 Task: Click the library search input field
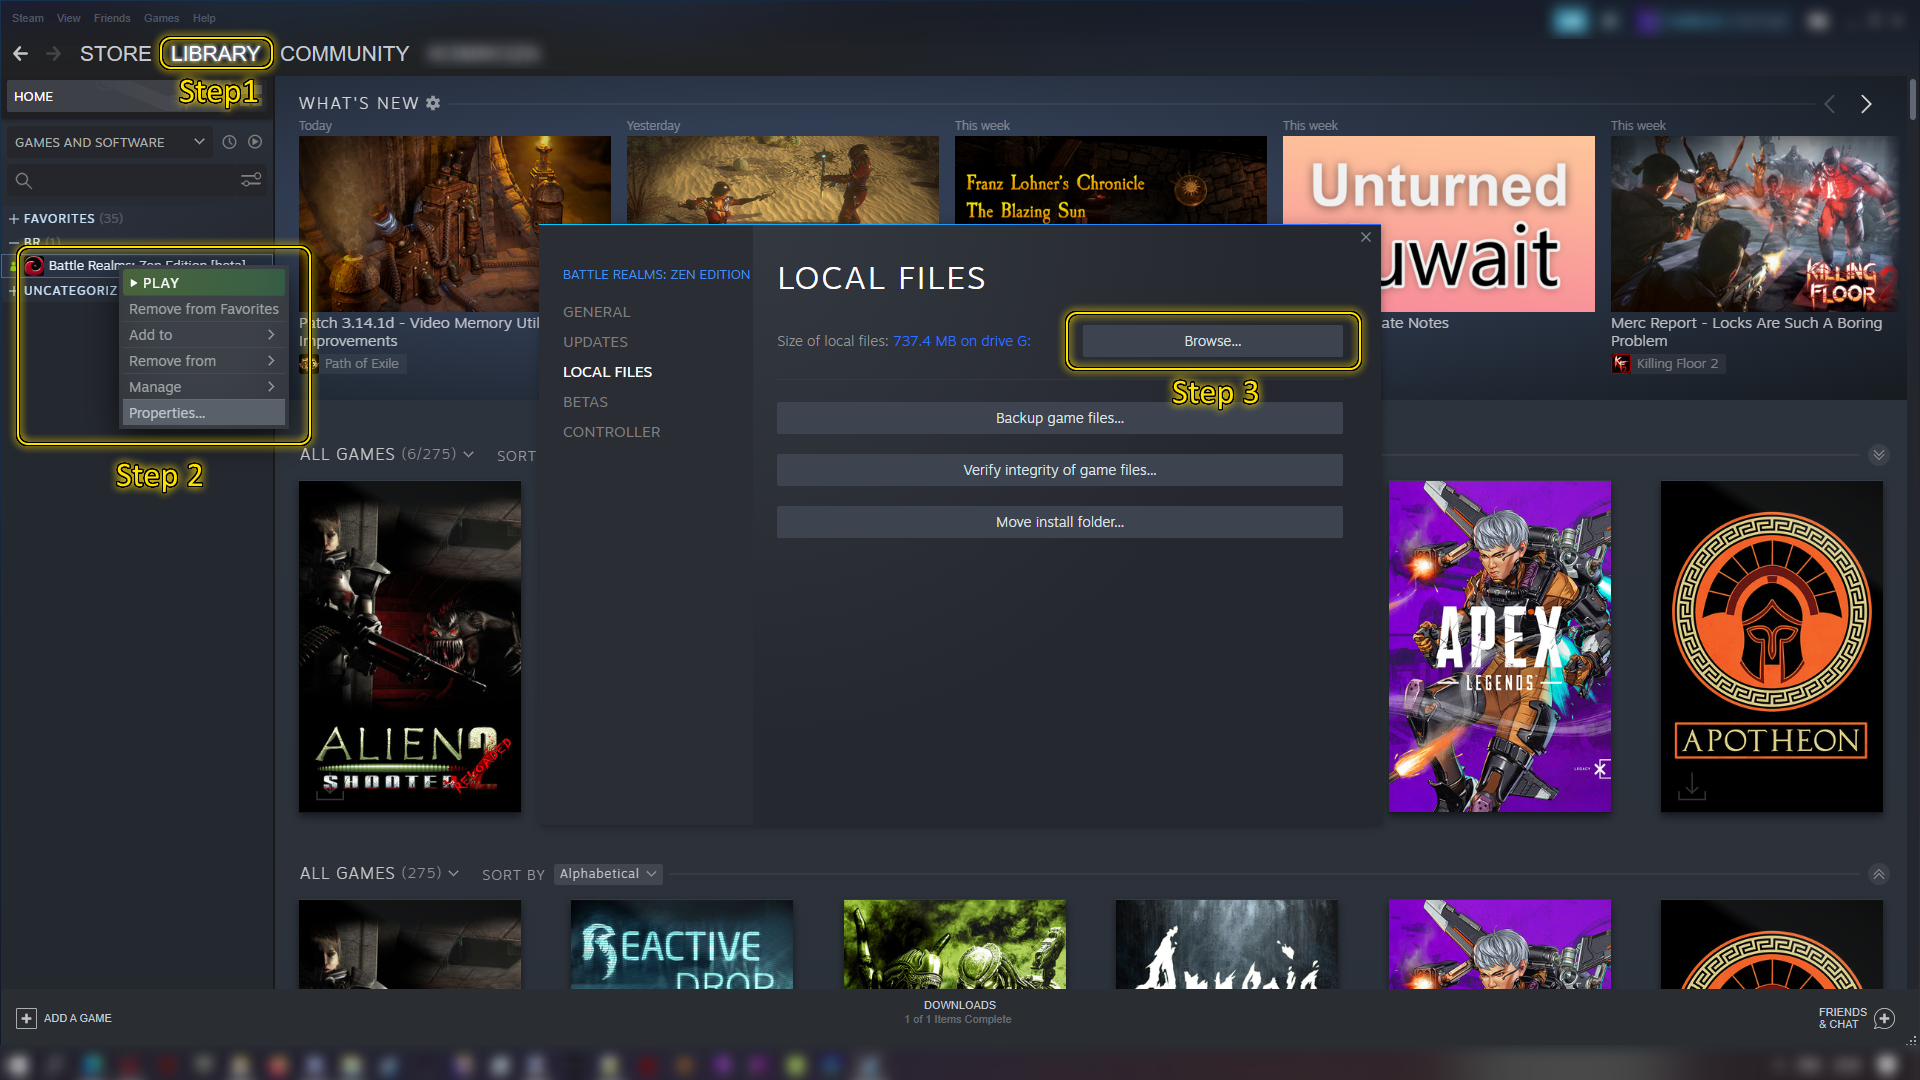(x=135, y=180)
